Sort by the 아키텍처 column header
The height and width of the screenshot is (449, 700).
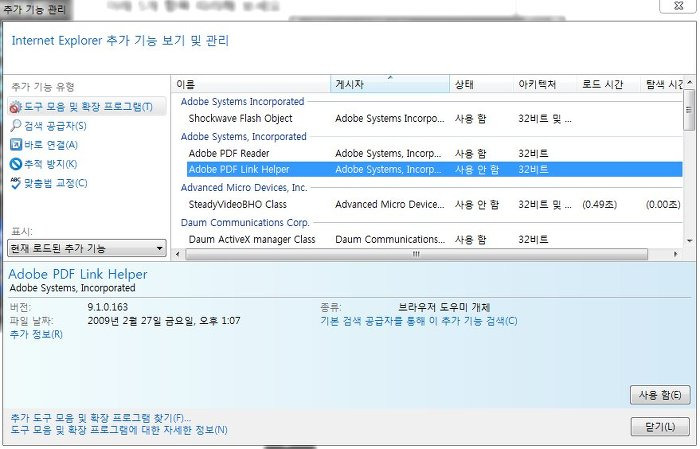click(545, 84)
